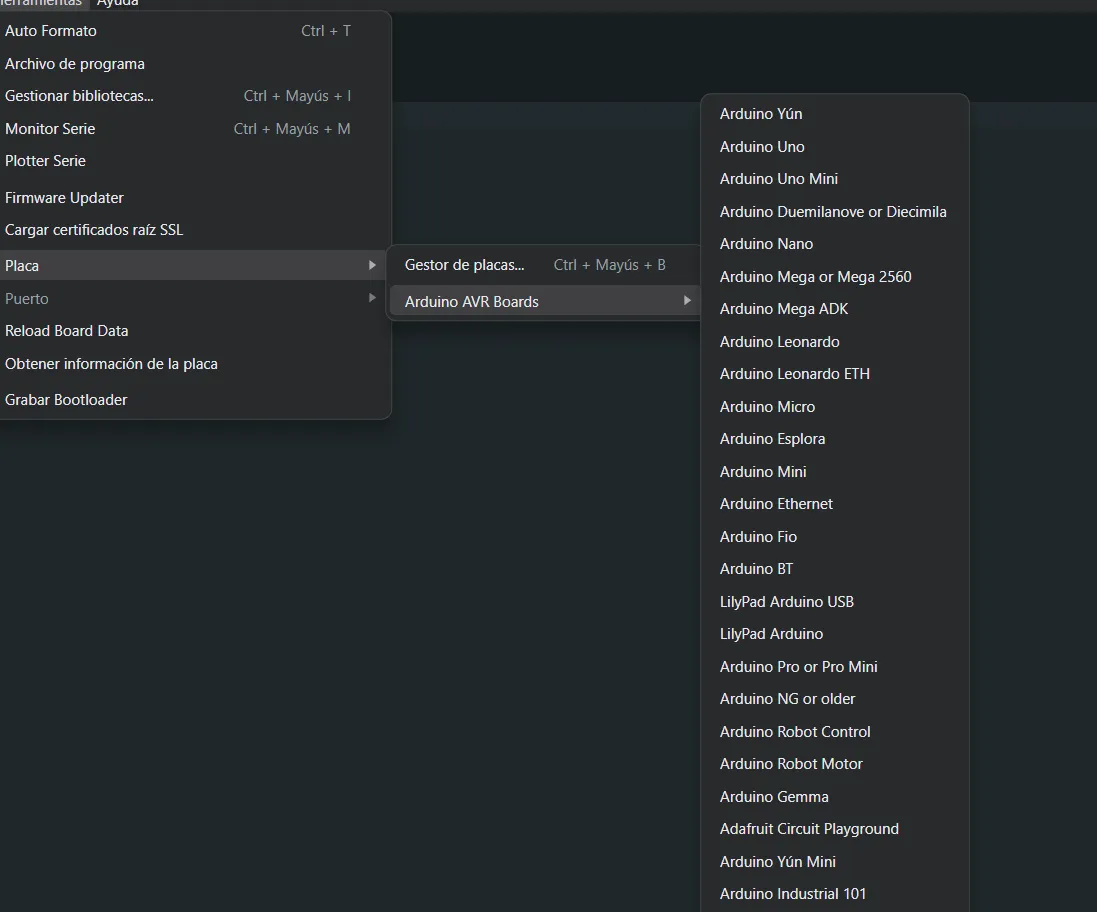Select Arduino Nano board
Viewport: 1097px width, 912px height.
point(835,244)
